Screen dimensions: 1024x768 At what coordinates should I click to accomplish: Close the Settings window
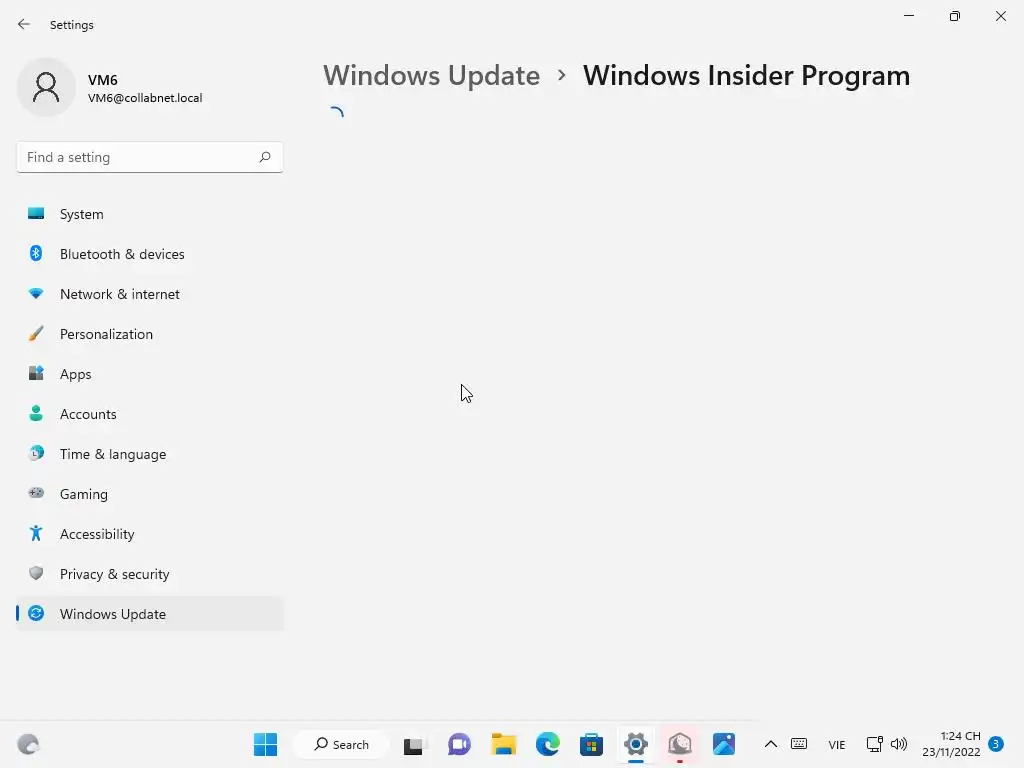tap(1000, 16)
